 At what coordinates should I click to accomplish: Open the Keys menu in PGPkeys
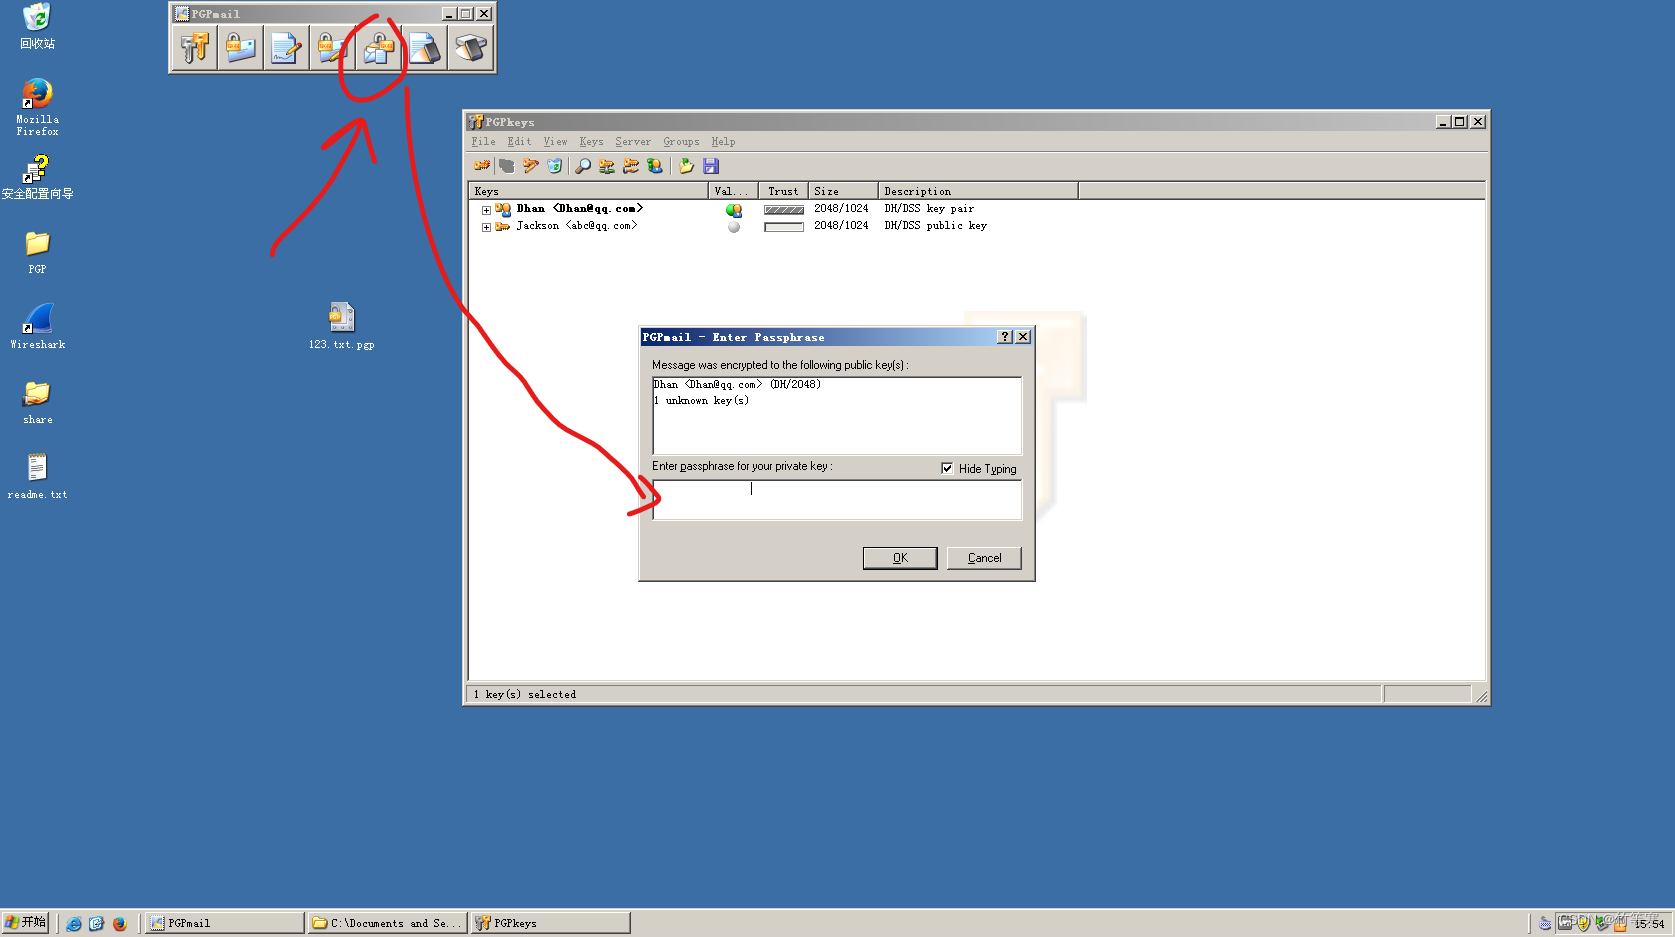(x=591, y=142)
